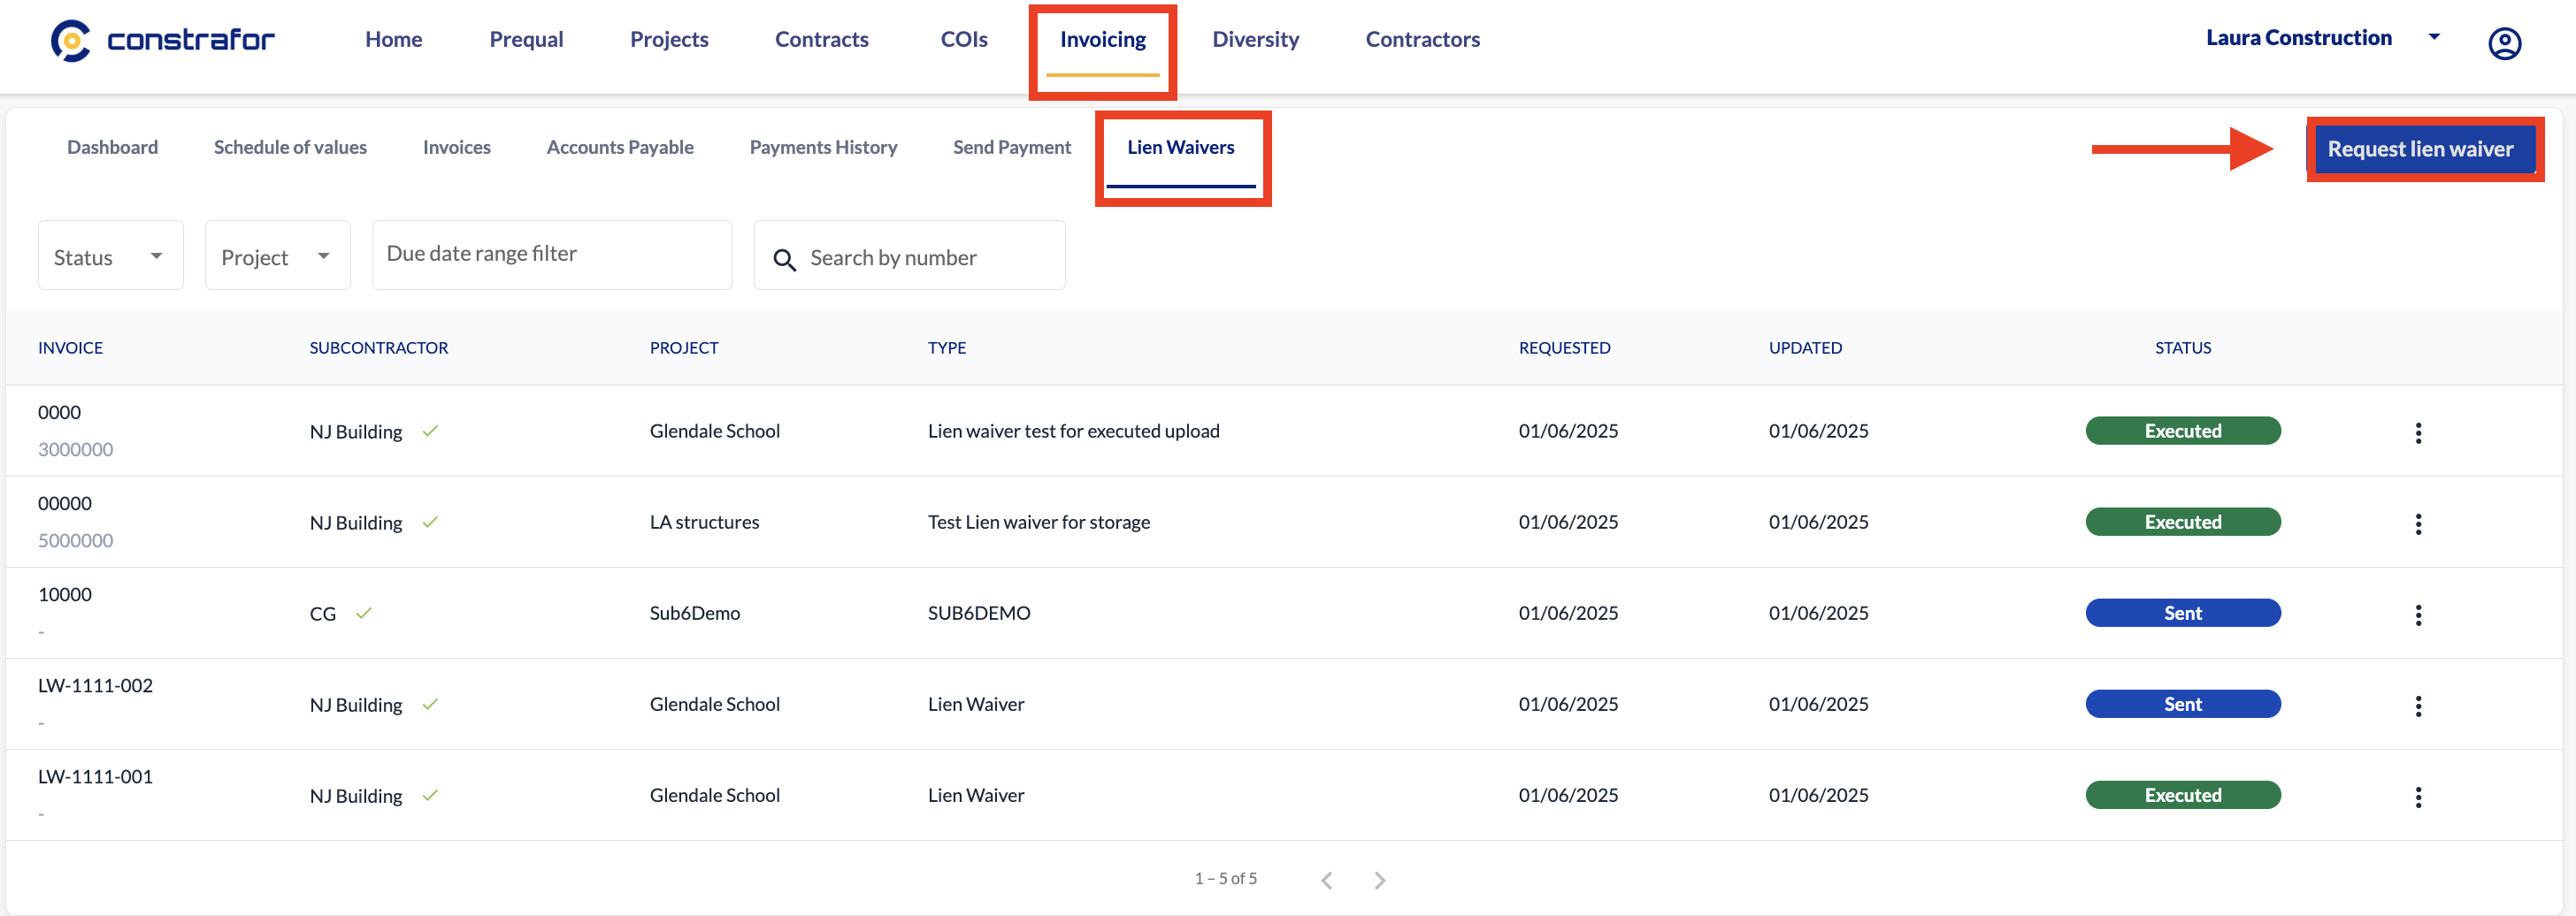Screen dimensions: 2576x916
Task: Go to next page arrow
Action: (x=1380, y=879)
